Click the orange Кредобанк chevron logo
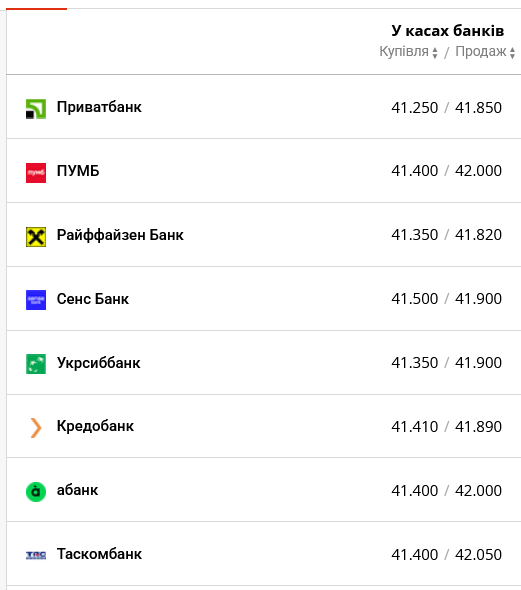Image resolution: width=521 pixels, height=590 pixels. (x=36, y=428)
